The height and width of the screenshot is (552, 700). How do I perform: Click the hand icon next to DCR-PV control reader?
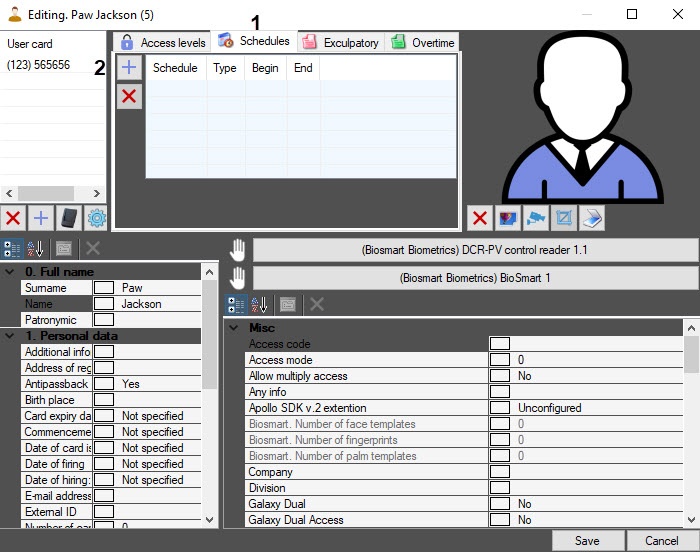(238, 250)
